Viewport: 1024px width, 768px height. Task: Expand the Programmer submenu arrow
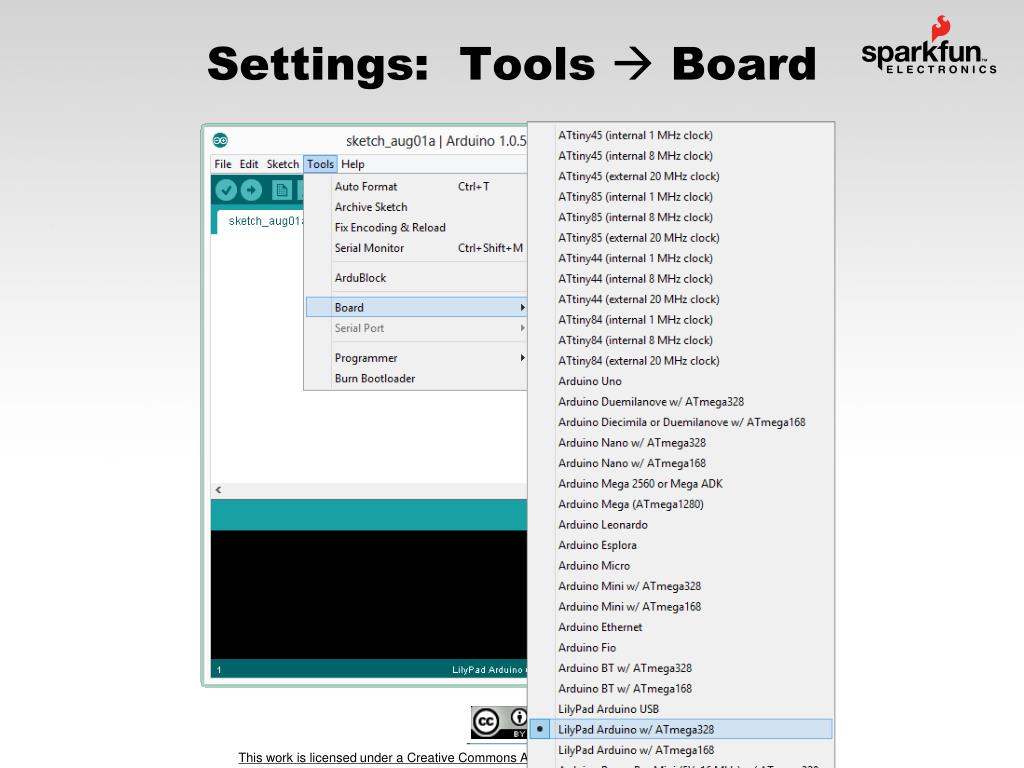click(522, 358)
